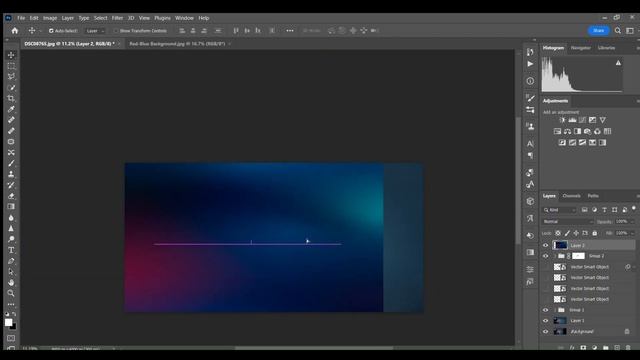Add layer style with the fx icon
This screenshot has height=360, width=640.
pyautogui.click(x=572, y=348)
